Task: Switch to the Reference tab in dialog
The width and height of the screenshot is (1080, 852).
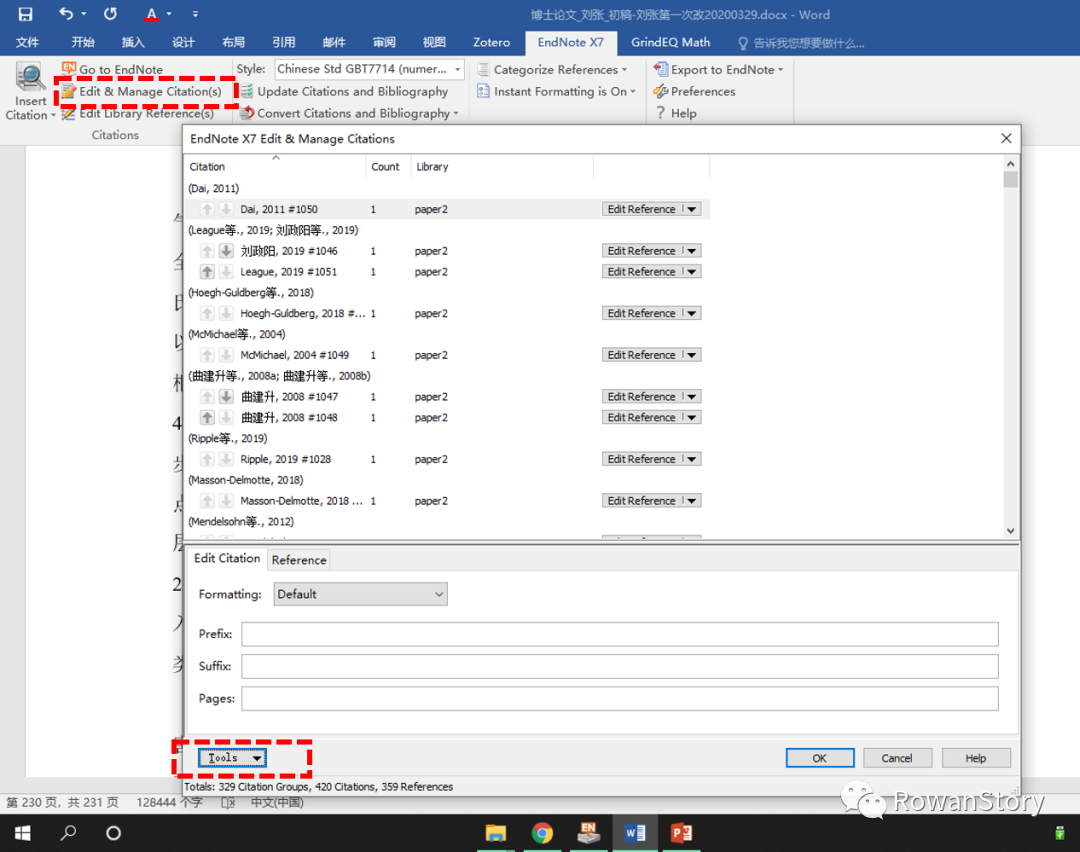Action: [299, 560]
